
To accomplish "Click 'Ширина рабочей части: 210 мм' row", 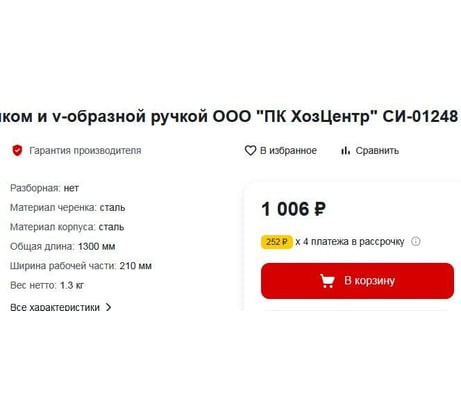I will 81,266.
